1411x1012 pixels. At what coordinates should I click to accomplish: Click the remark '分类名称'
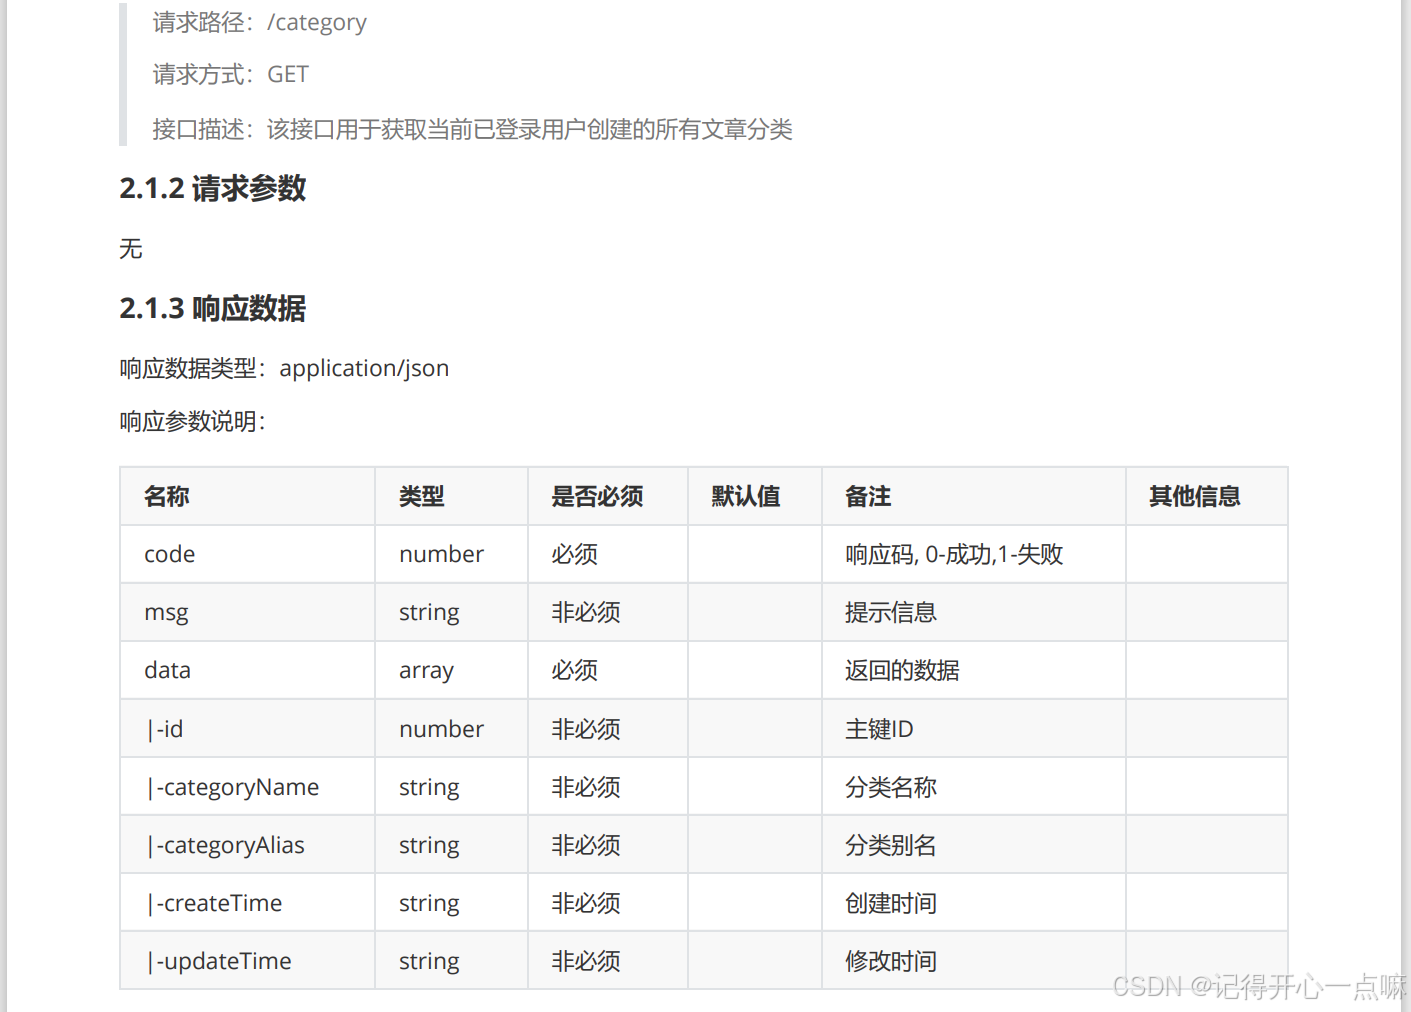[891, 787]
